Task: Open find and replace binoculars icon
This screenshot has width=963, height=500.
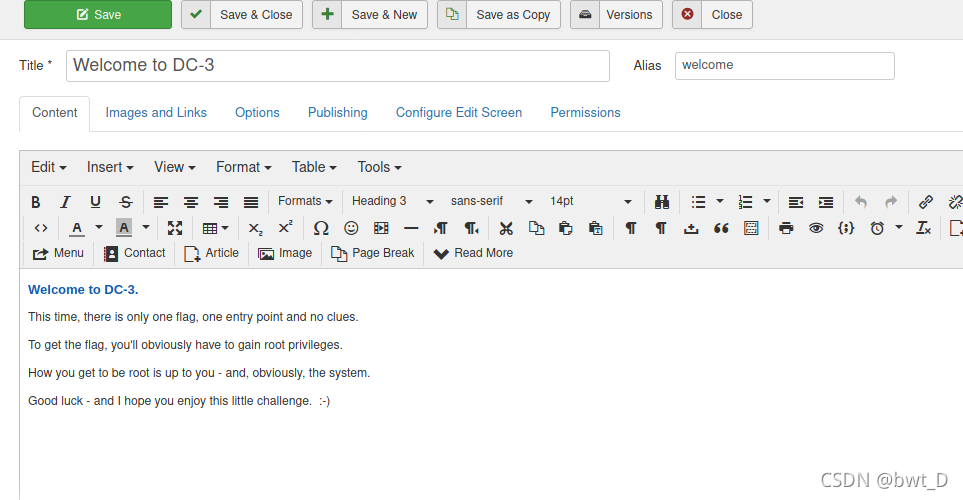Action: click(x=661, y=201)
